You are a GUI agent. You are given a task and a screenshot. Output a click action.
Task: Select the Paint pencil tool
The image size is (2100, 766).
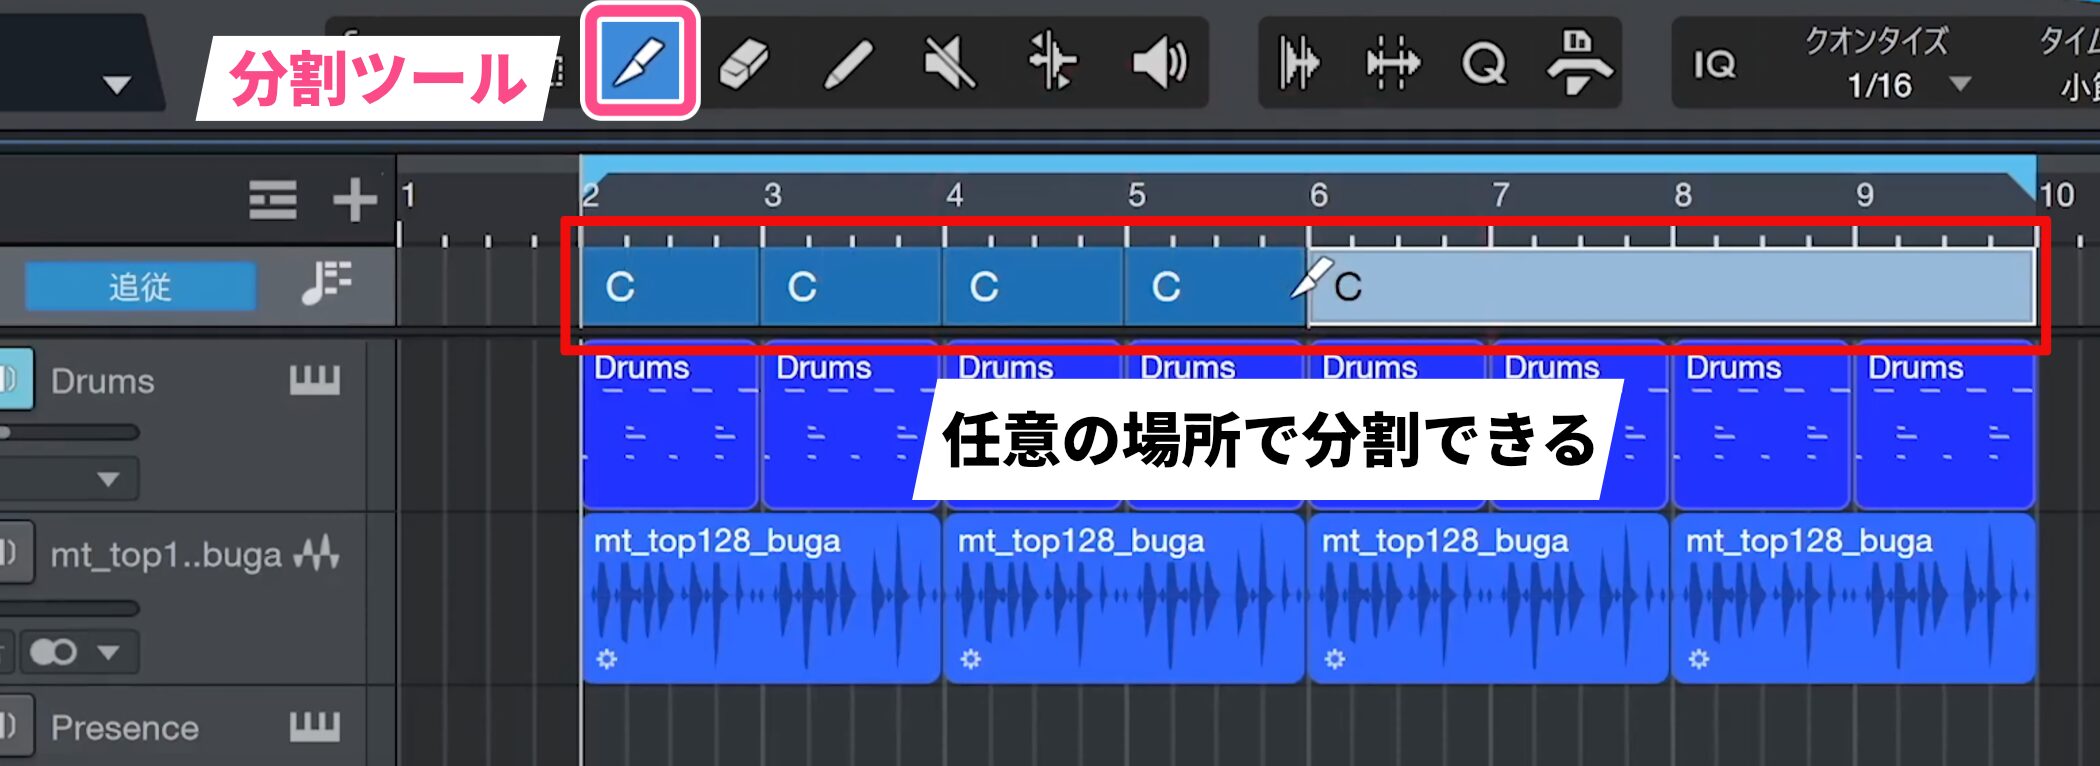click(848, 64)
